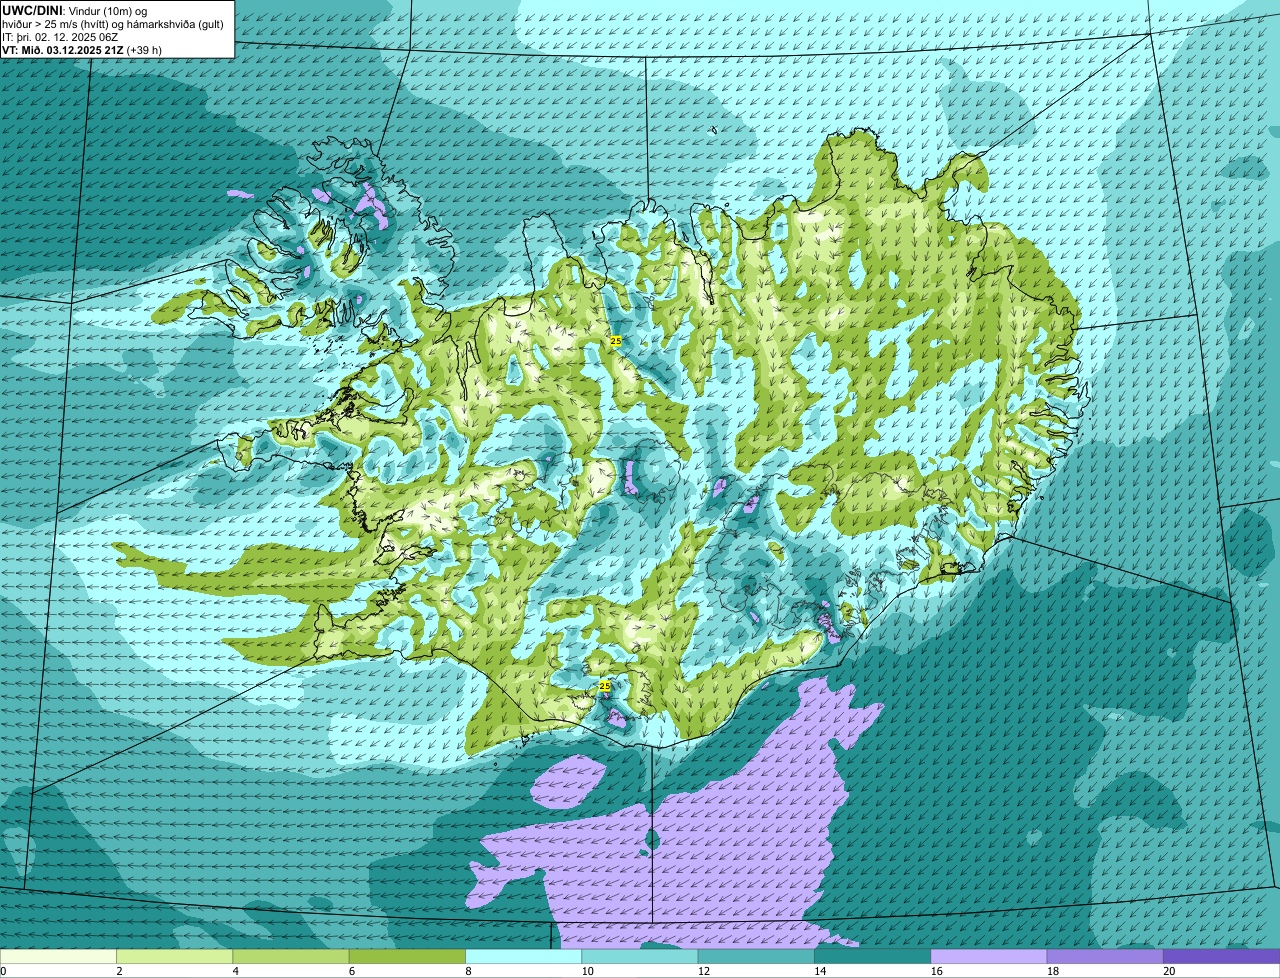Screen dimensions: 1280x978
Task: Click the yellow 25 gust marker in north Iceland
Action: (x=615, y=341)
